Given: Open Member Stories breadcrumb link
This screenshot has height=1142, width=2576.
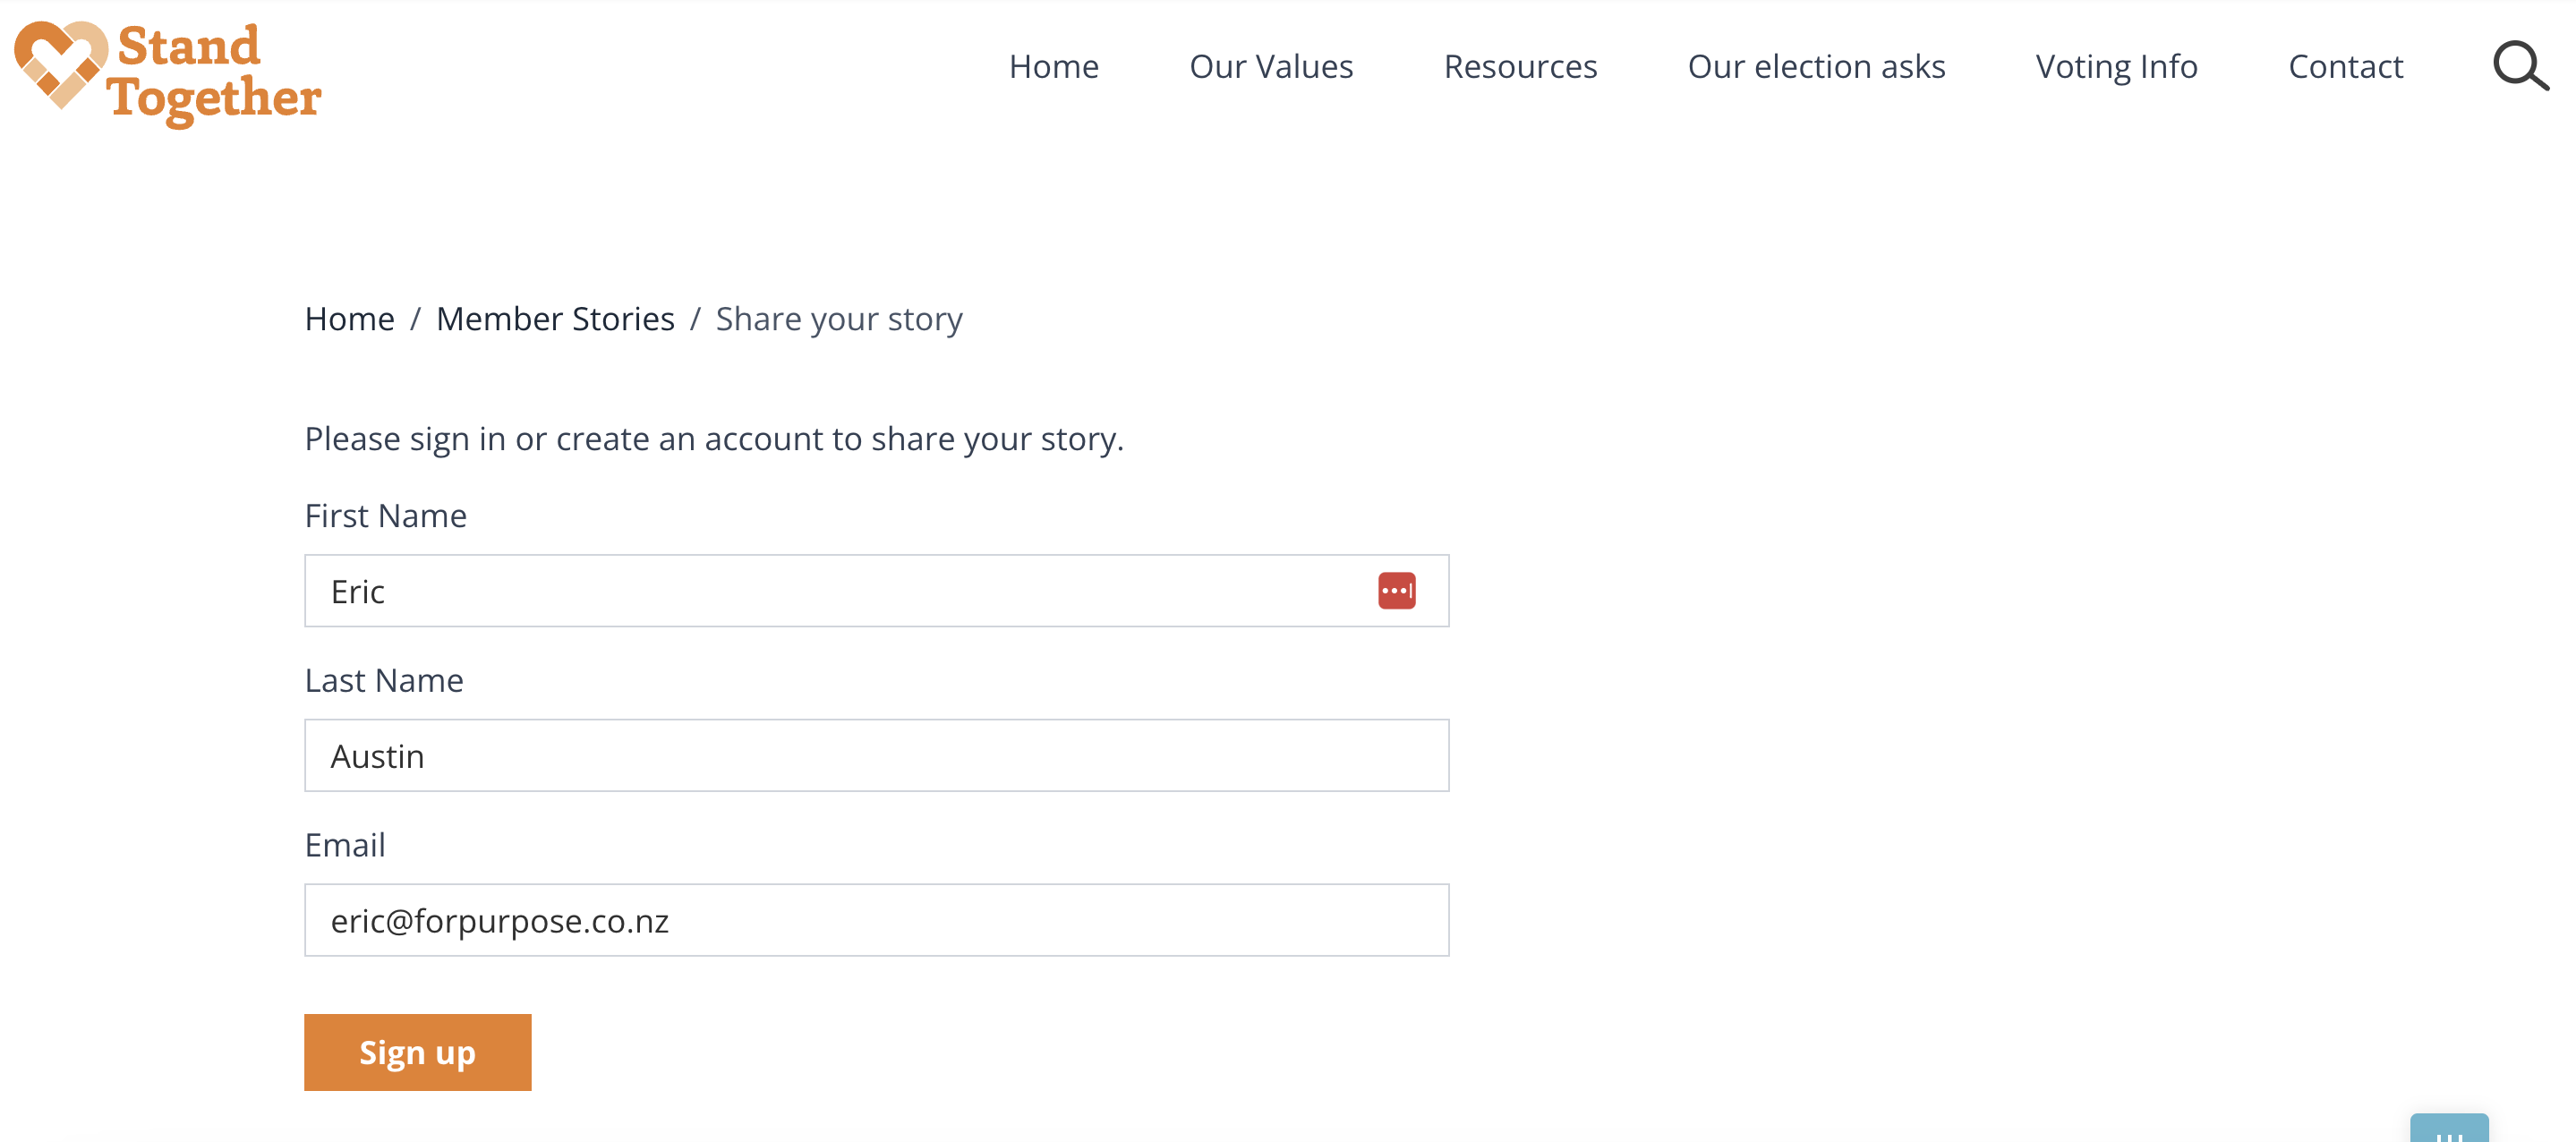Looking at the screenshot, I should (555, 319).
